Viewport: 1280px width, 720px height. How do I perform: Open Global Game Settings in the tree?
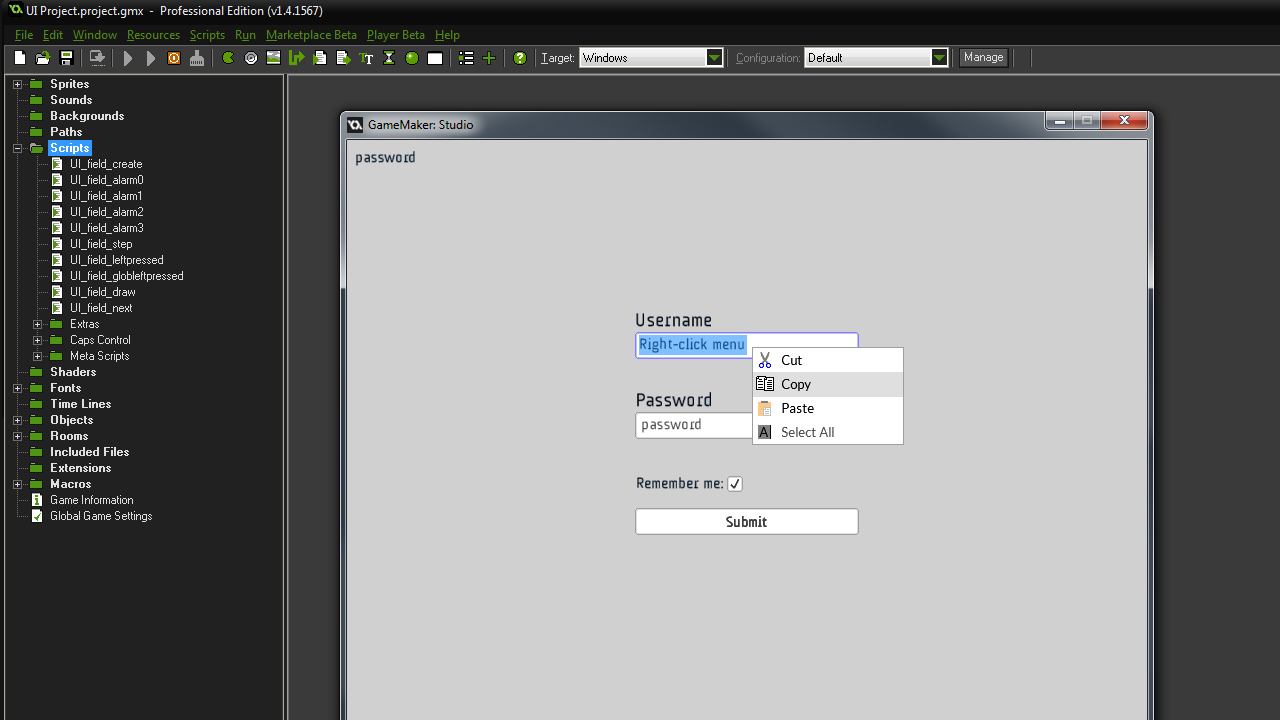coord(101,516)
